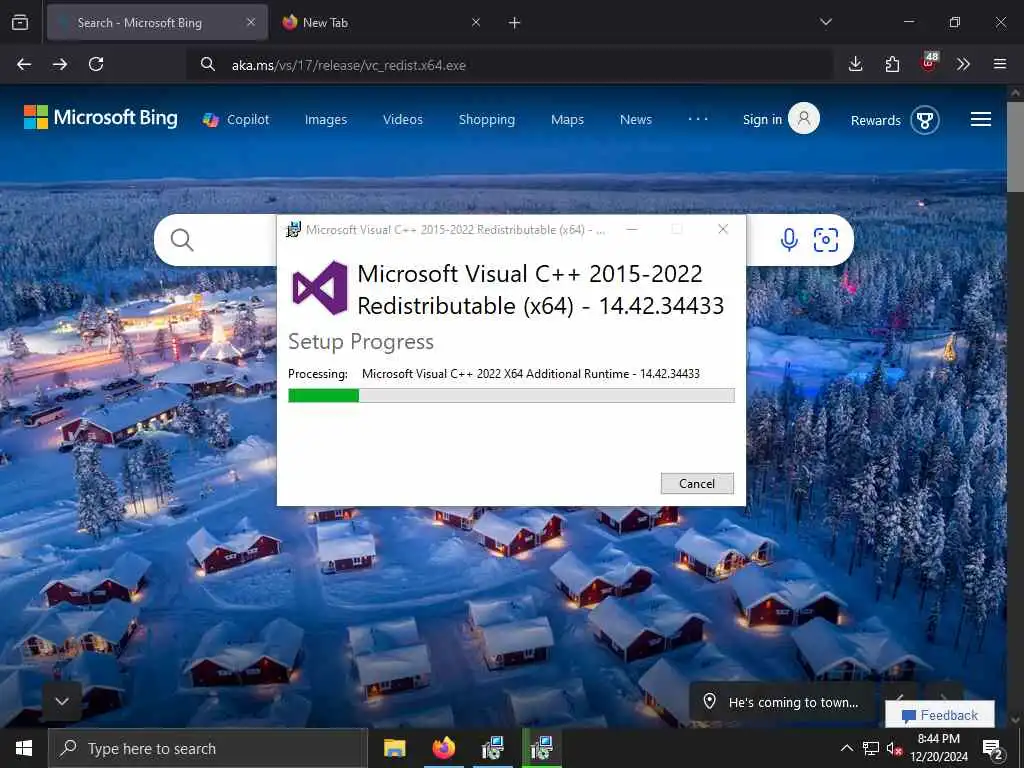
Task: Expand the three-dots more menu
Action: (697, 119)
